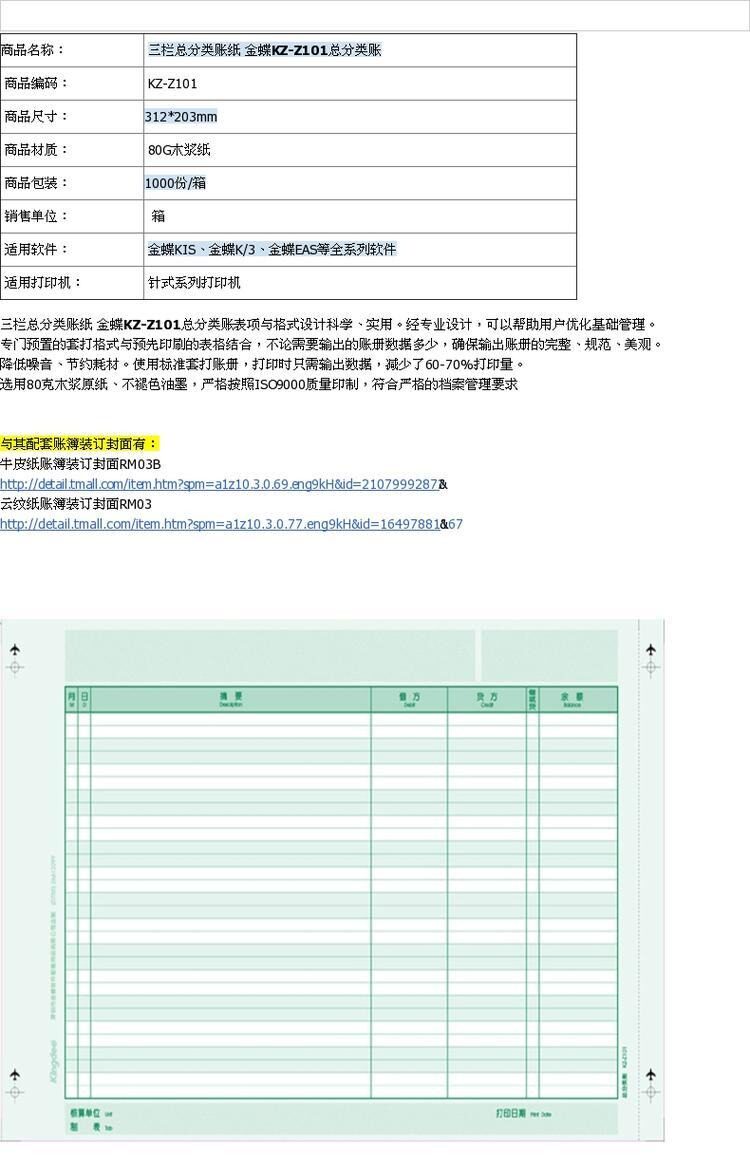Select printer value 针式系列打印机
The image size is (750, 1161).
pyautogui.click(x=194, y=283)
